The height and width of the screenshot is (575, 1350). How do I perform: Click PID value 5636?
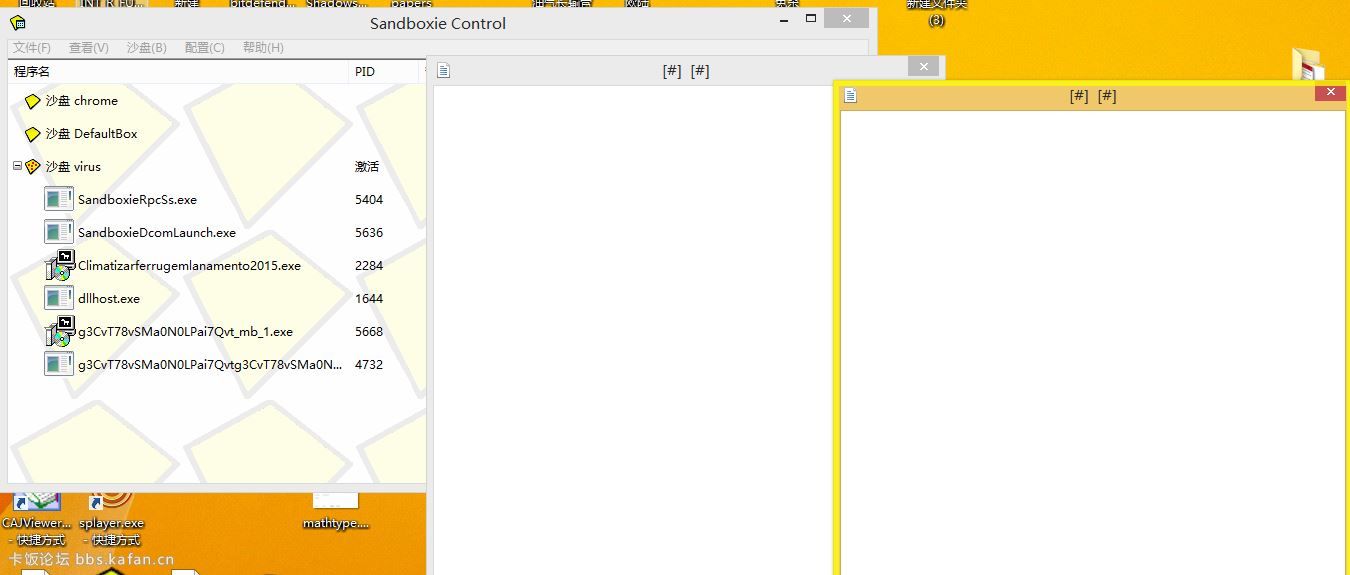click(x=369, y=233)
